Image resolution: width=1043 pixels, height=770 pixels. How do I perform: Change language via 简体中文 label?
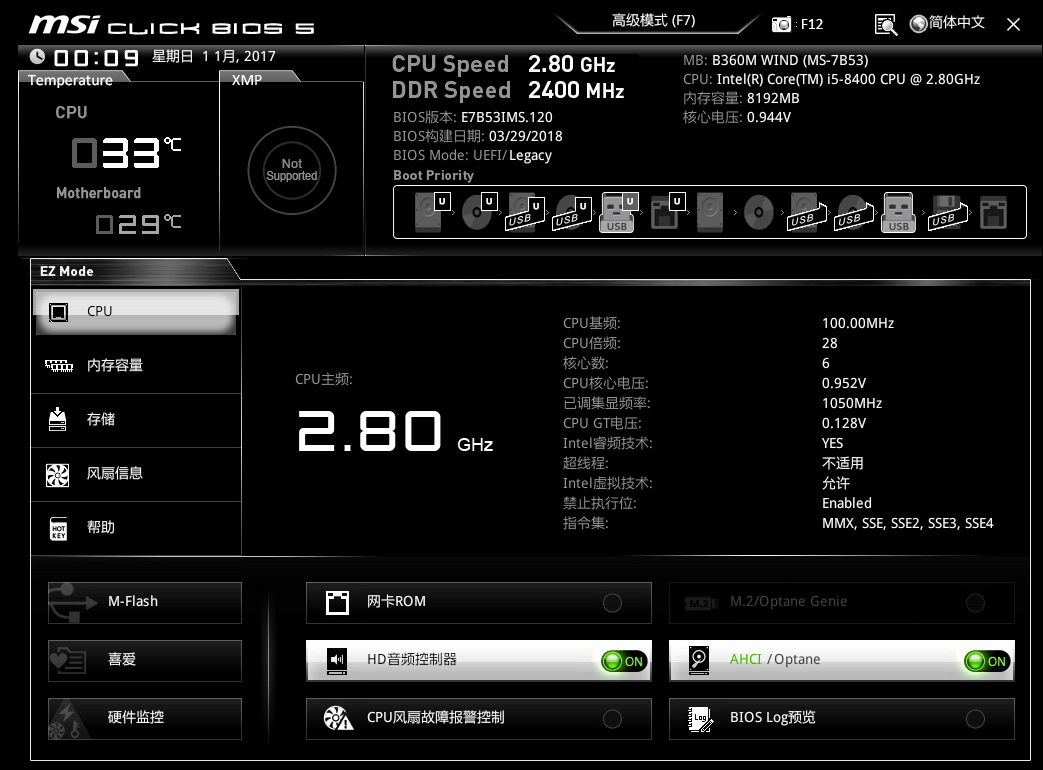957,23
